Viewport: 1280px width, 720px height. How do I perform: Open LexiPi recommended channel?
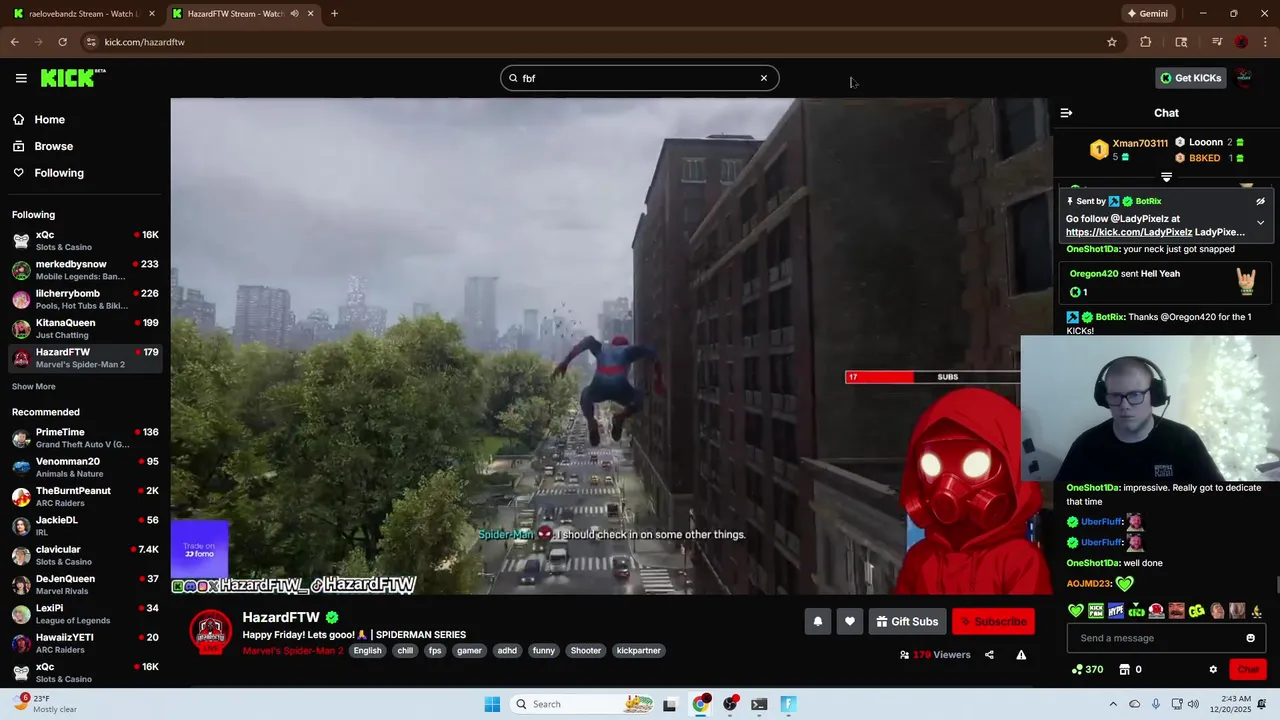pos(85,613)
